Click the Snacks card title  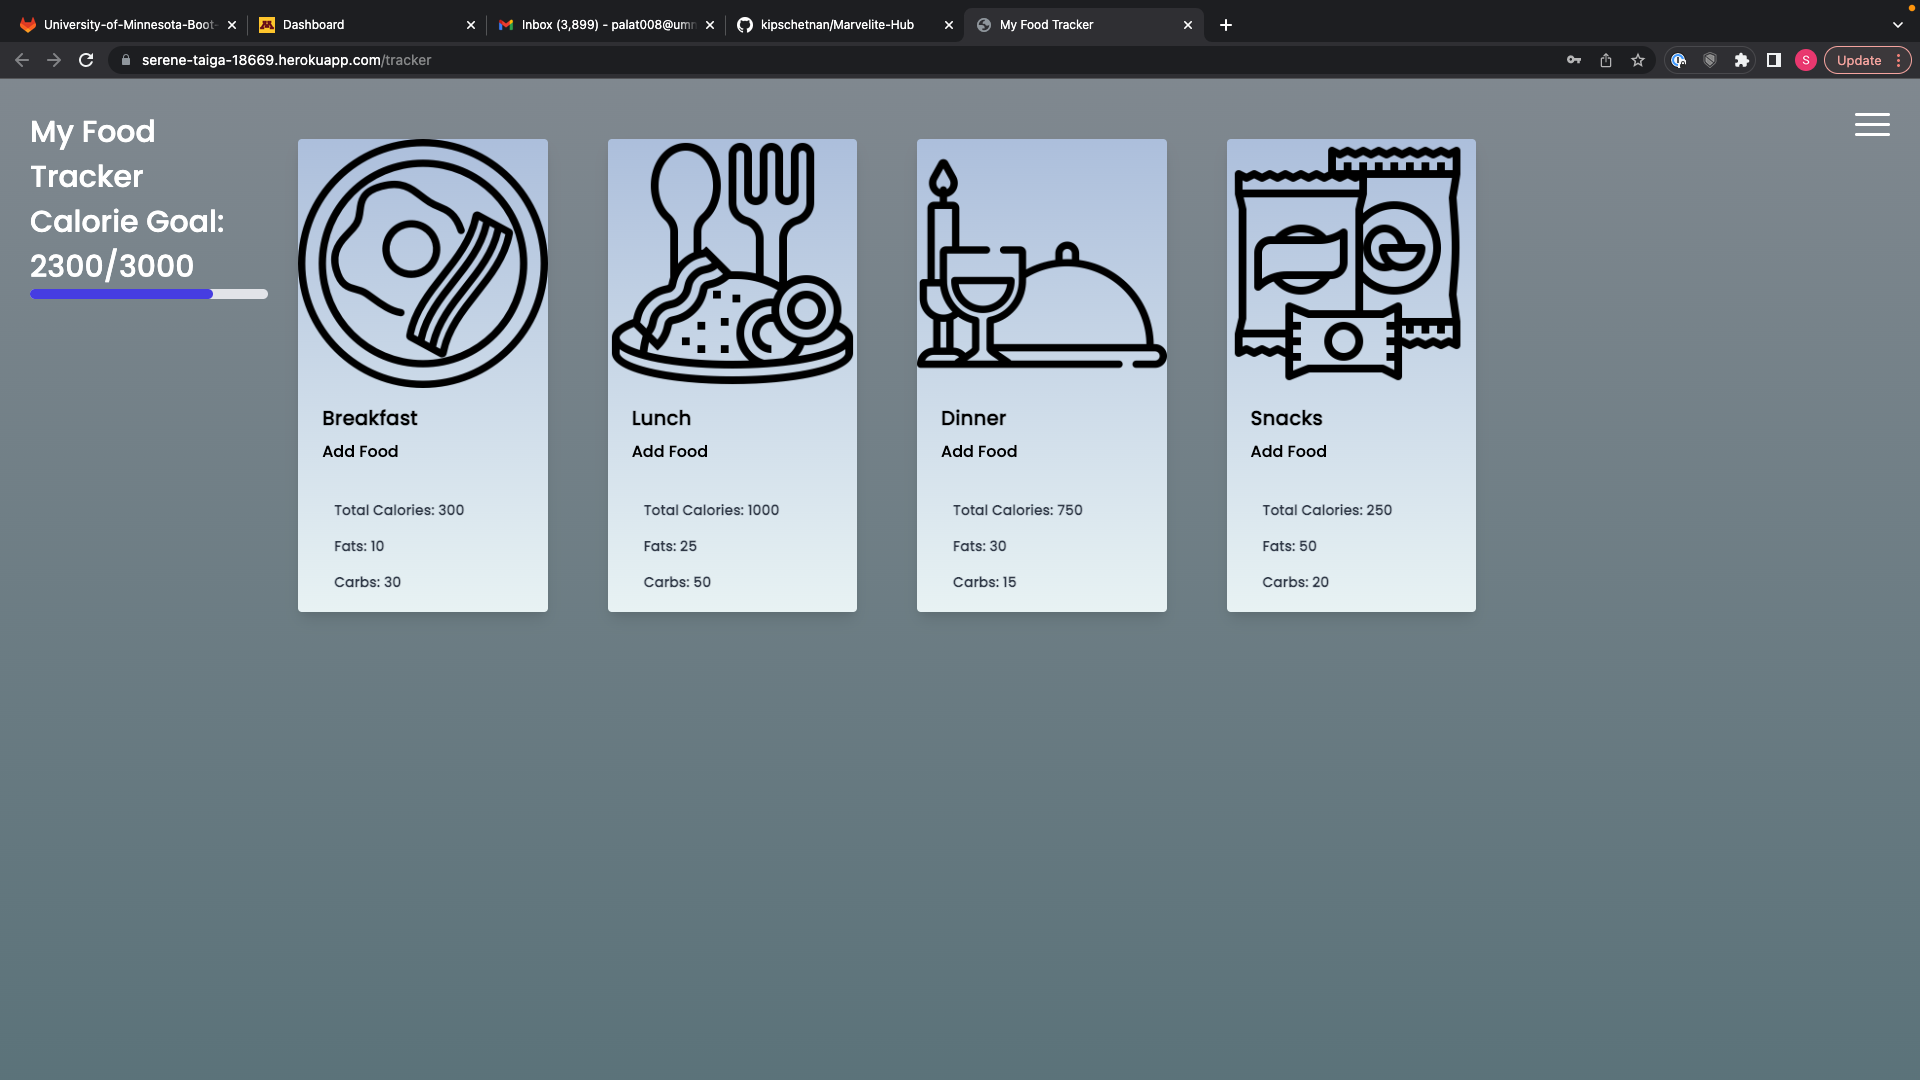1286,418
